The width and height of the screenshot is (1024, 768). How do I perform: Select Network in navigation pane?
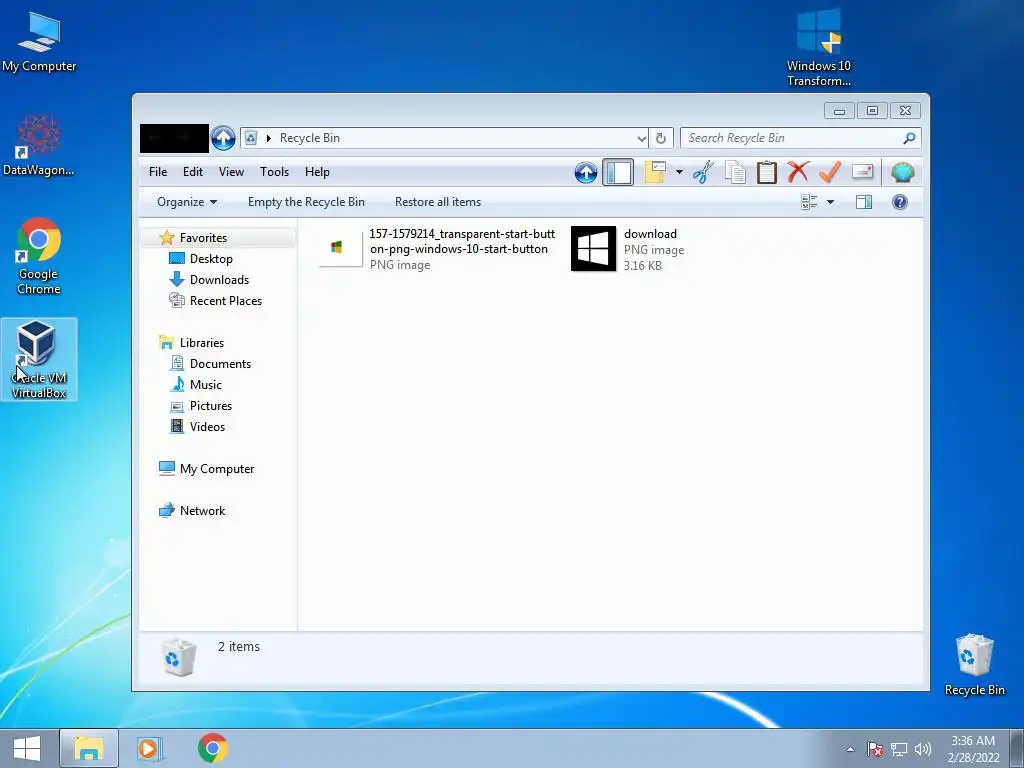[202, 510]
